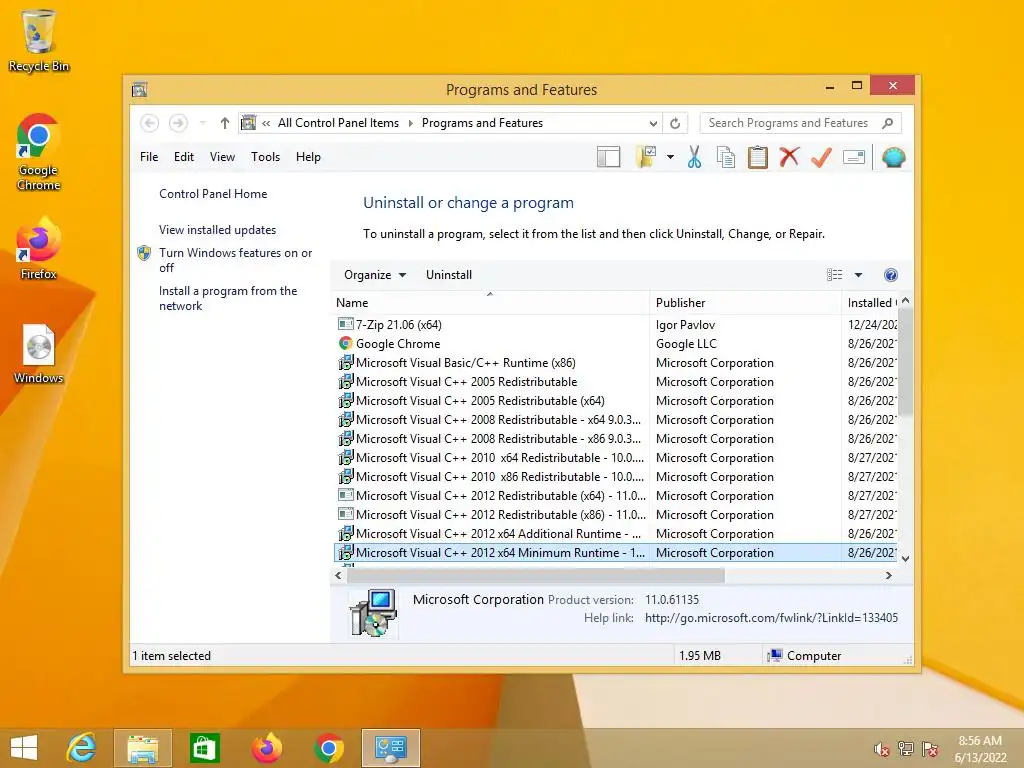The image size is (1024, 768).
Task: Click Google LLC publisher cell
Action: [686, 344]
